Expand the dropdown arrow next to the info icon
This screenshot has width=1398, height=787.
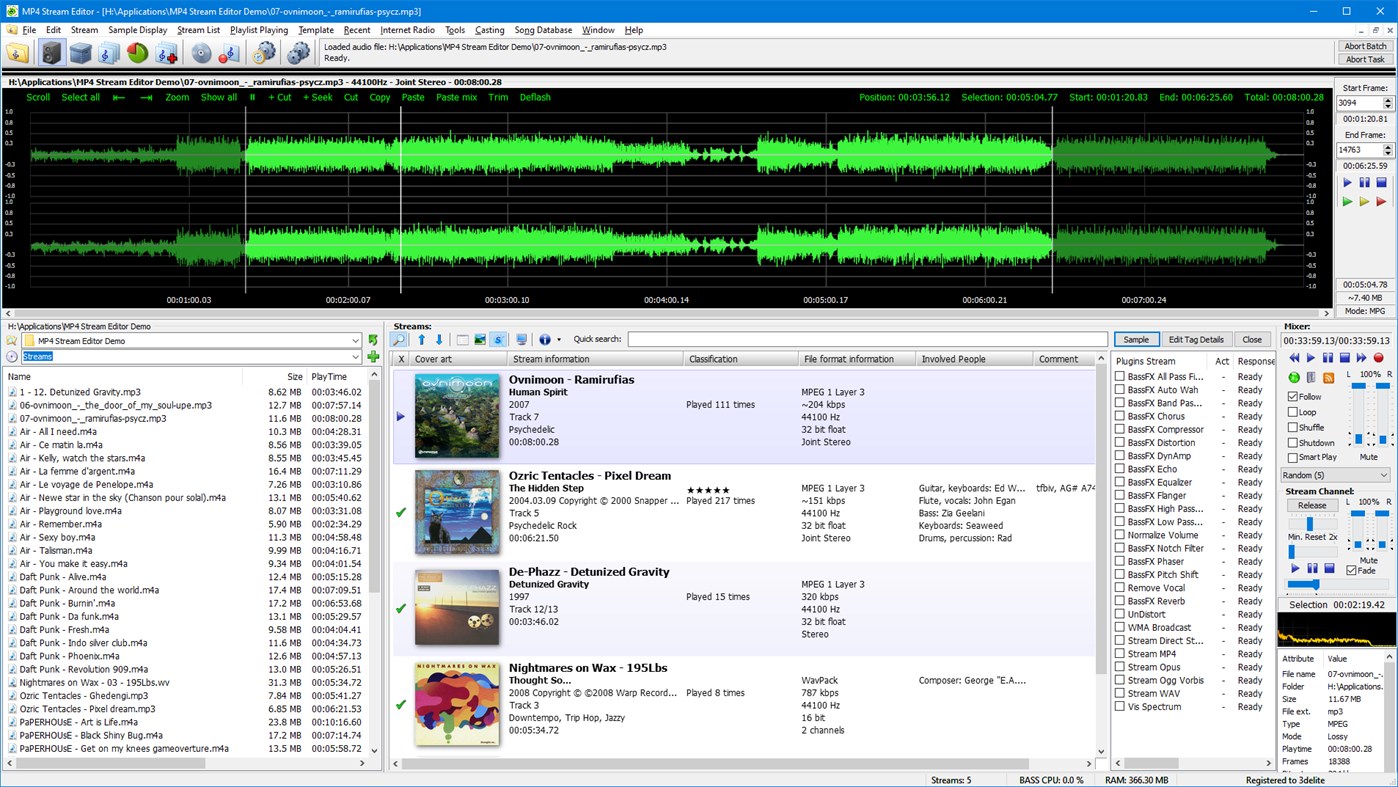click(559, 339)
